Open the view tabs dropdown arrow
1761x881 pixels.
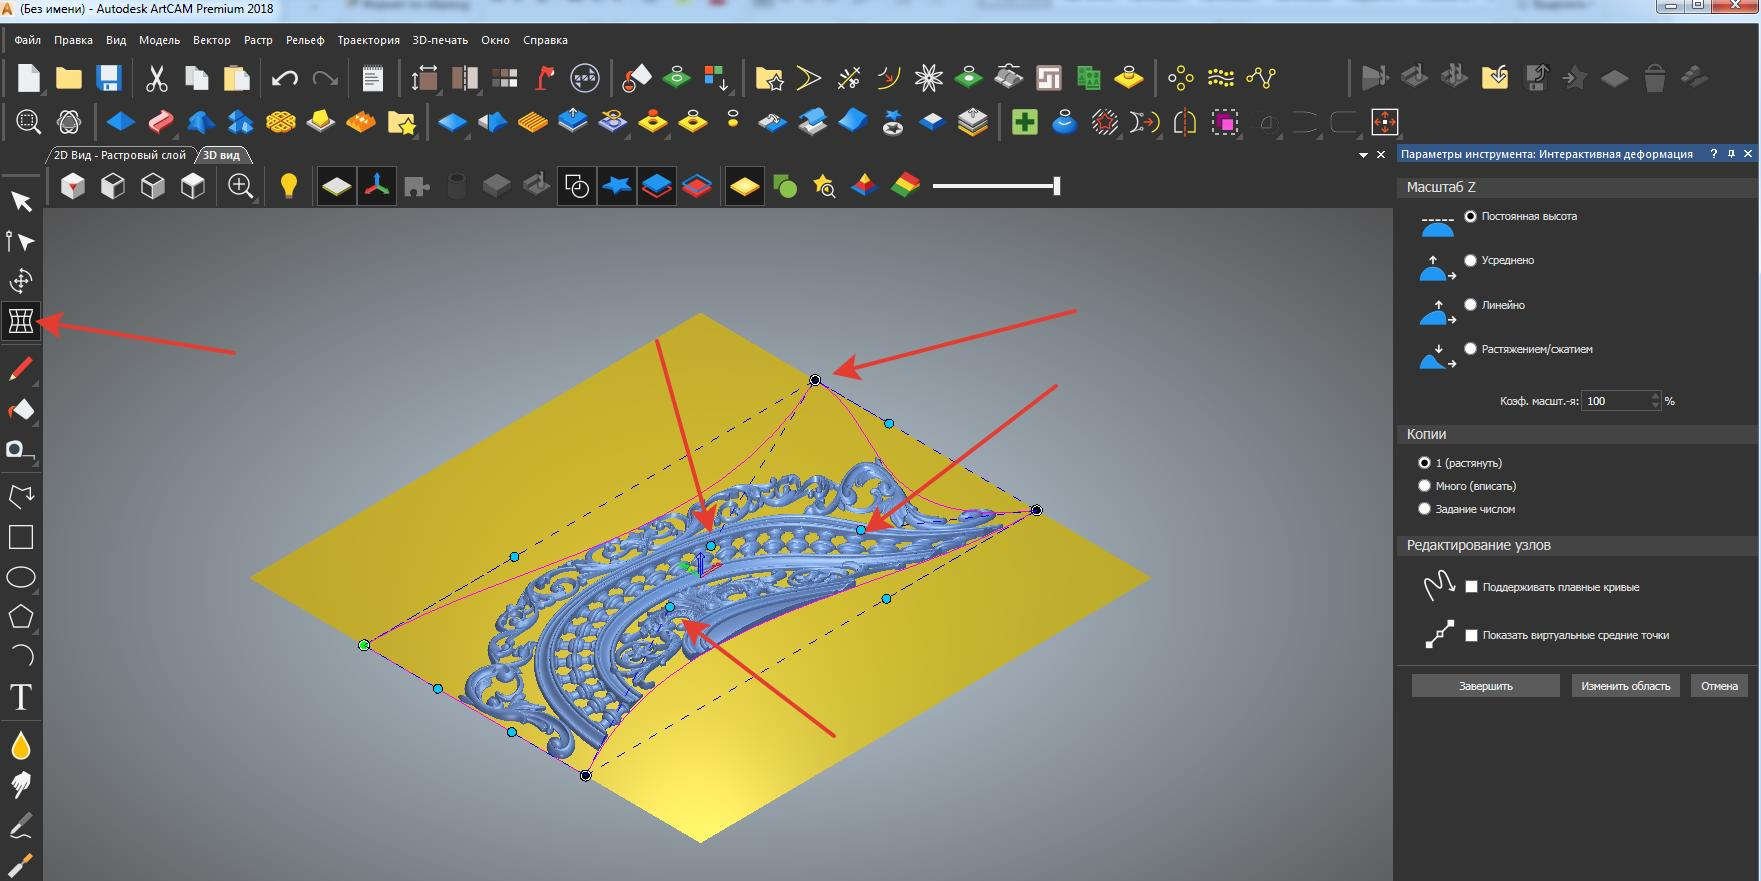[x=1363, y=155]
